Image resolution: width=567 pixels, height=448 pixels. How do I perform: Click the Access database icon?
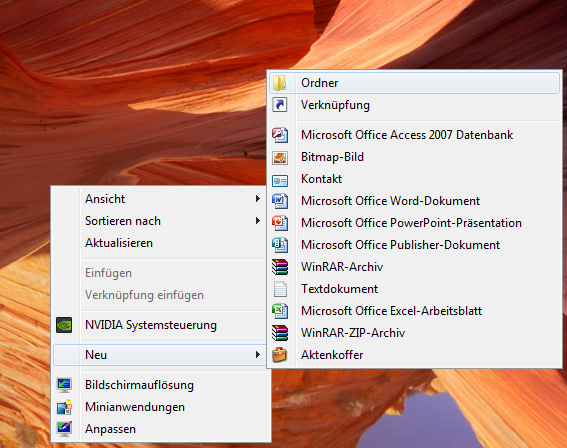point(280,135)
